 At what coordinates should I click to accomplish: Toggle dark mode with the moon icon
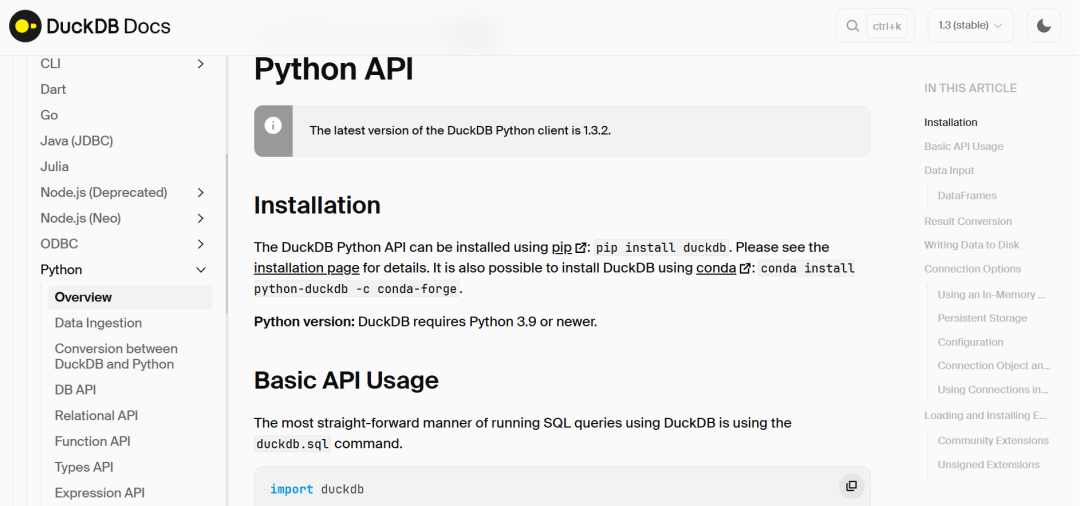click(1043, 26)
